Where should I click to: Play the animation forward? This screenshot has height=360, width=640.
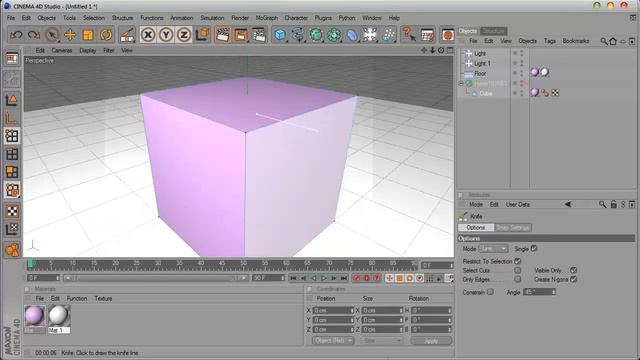[x=324, y=278]
